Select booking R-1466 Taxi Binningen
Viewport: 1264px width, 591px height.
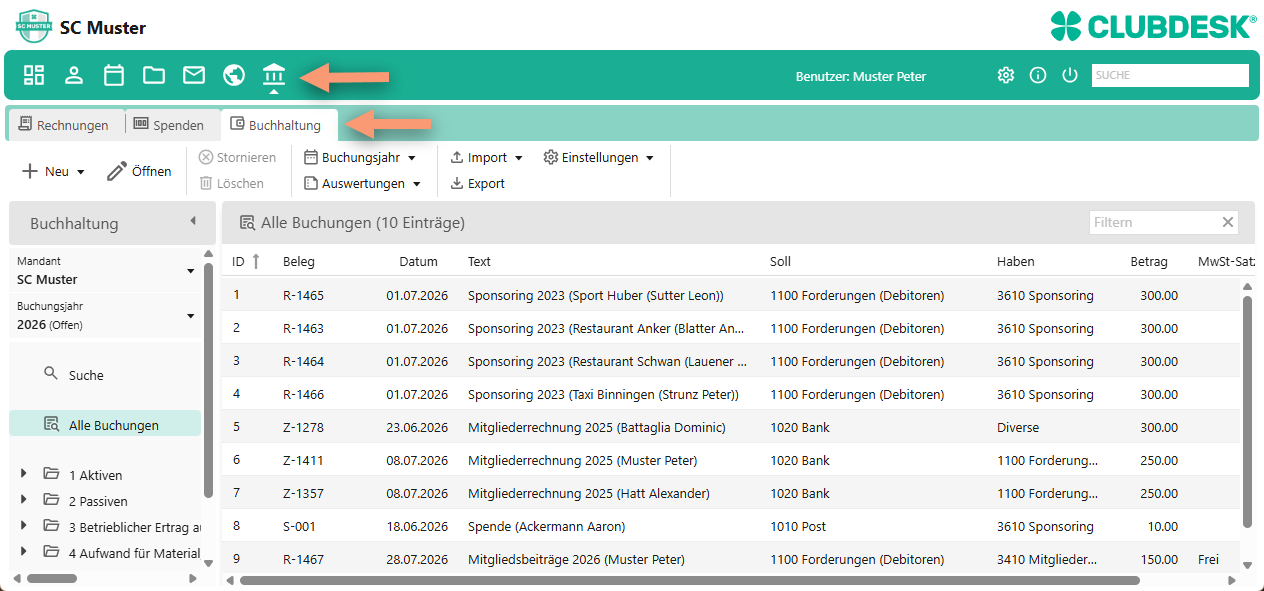(x=731, y=394)
